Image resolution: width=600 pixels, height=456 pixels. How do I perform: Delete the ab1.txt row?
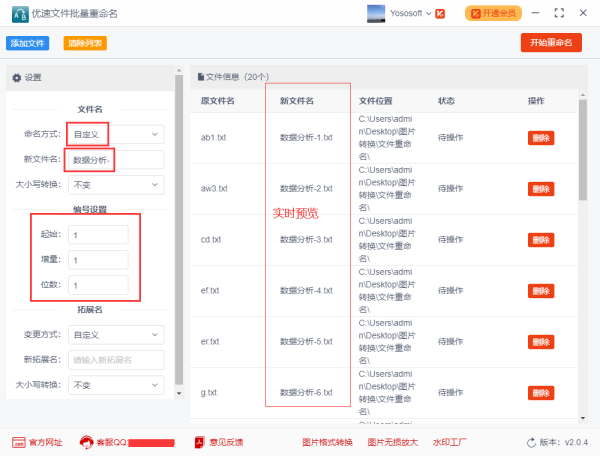(541, 138)
